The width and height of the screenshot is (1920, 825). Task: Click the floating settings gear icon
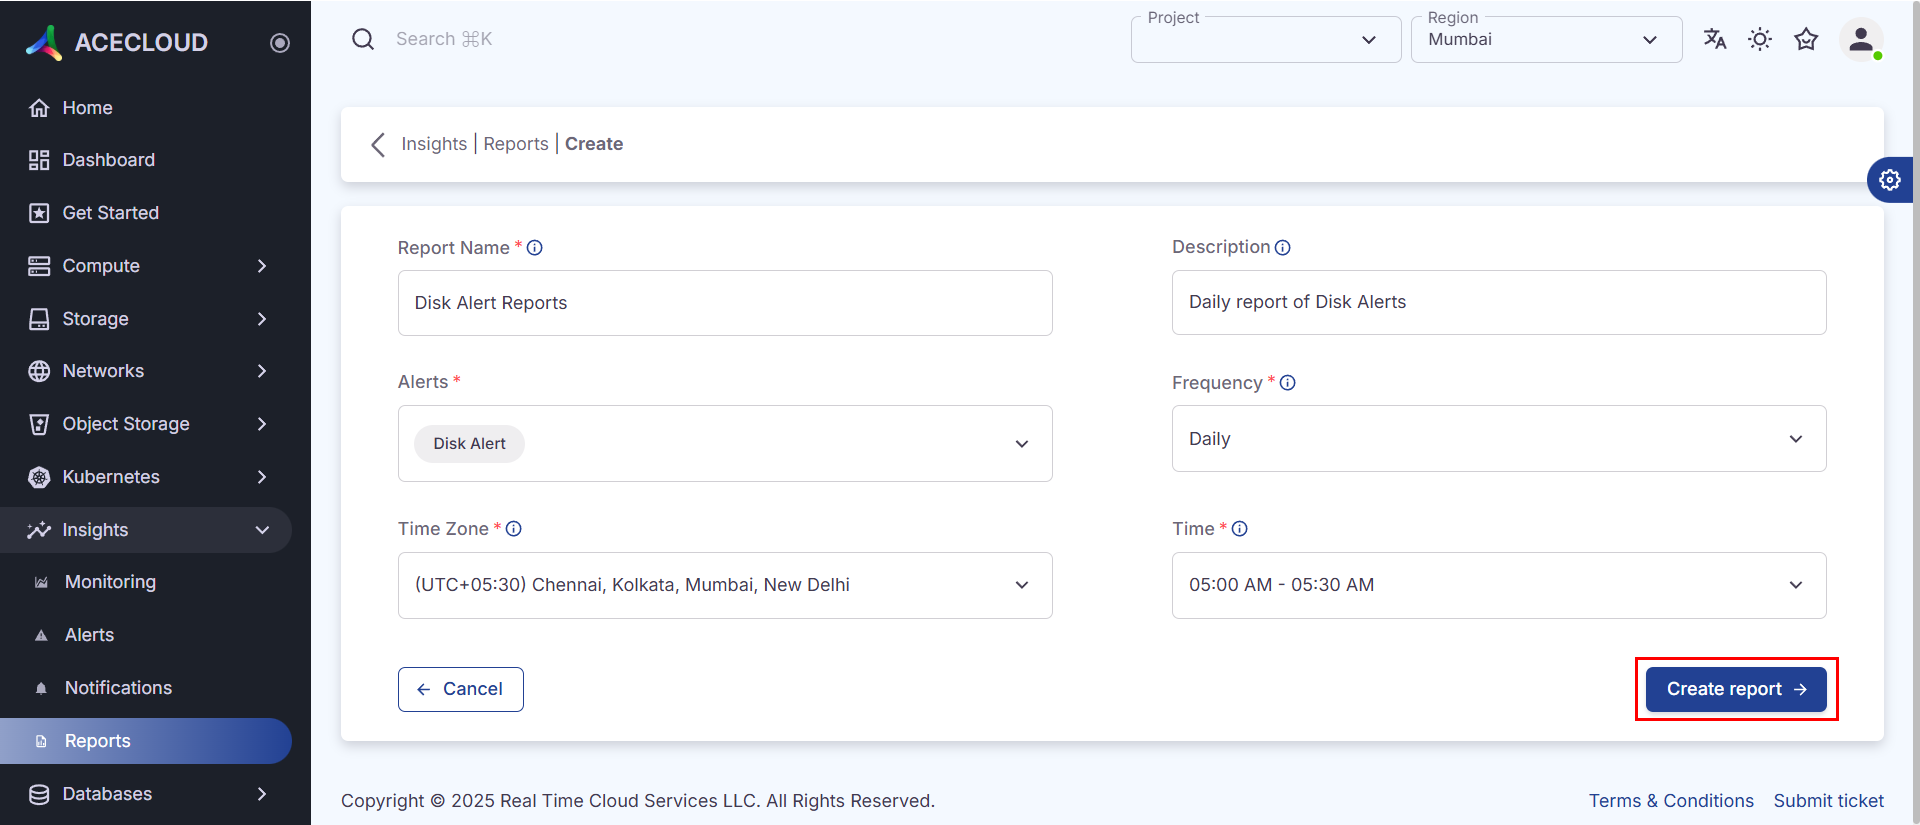(1889, 180)
